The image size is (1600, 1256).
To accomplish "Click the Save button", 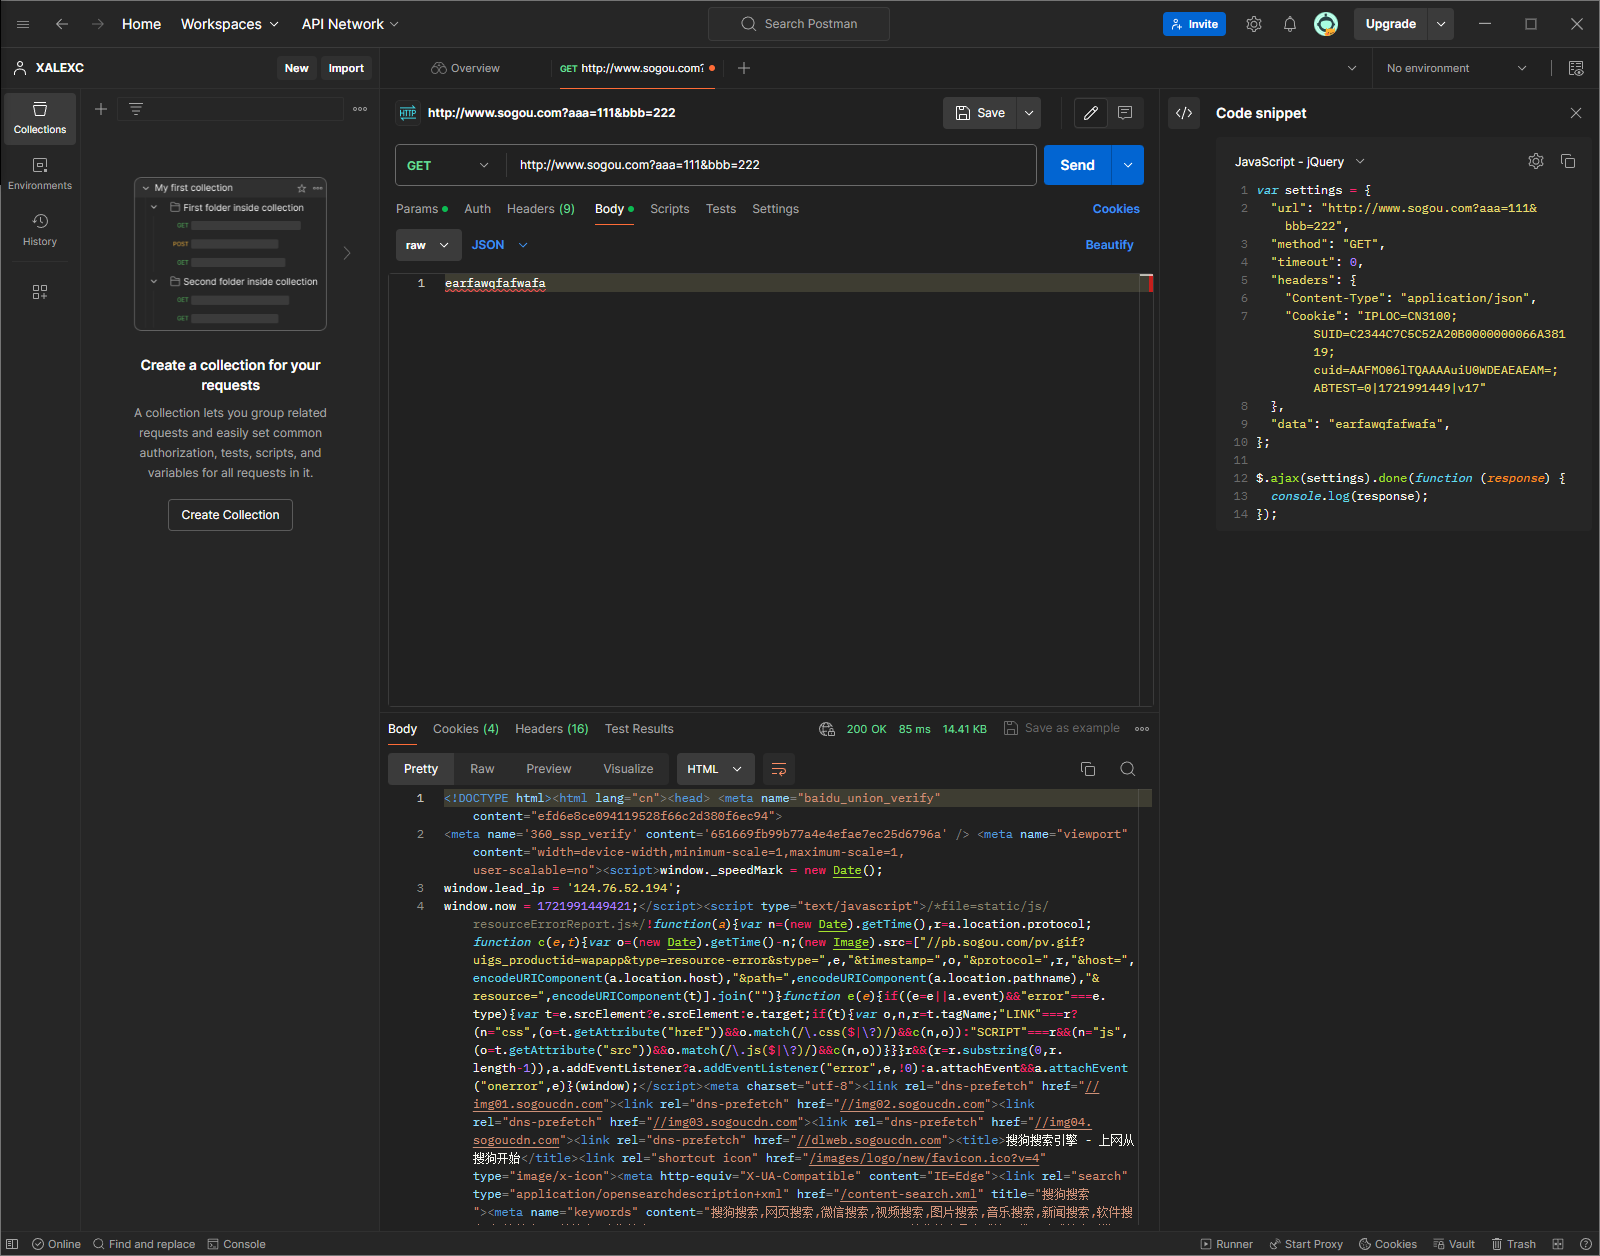I will click(980, 113).
